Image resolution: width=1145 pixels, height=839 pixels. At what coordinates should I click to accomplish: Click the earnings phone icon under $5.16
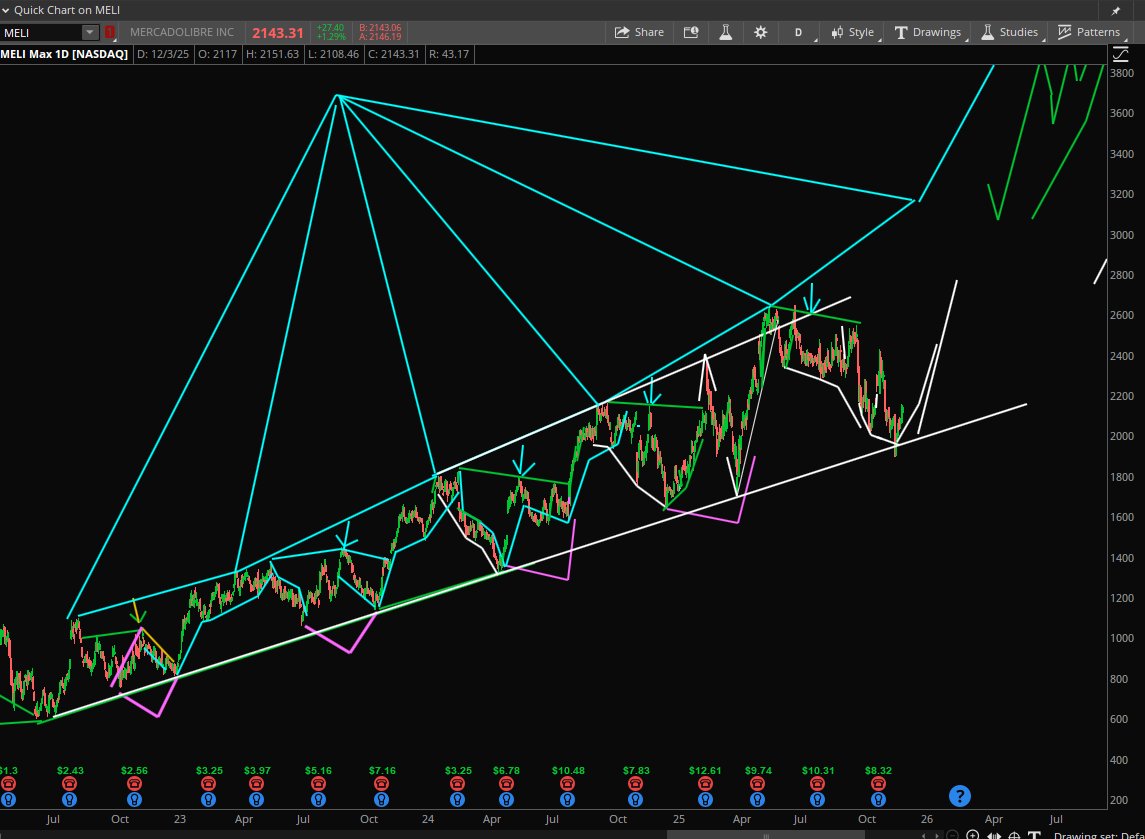tap(318, 784)
